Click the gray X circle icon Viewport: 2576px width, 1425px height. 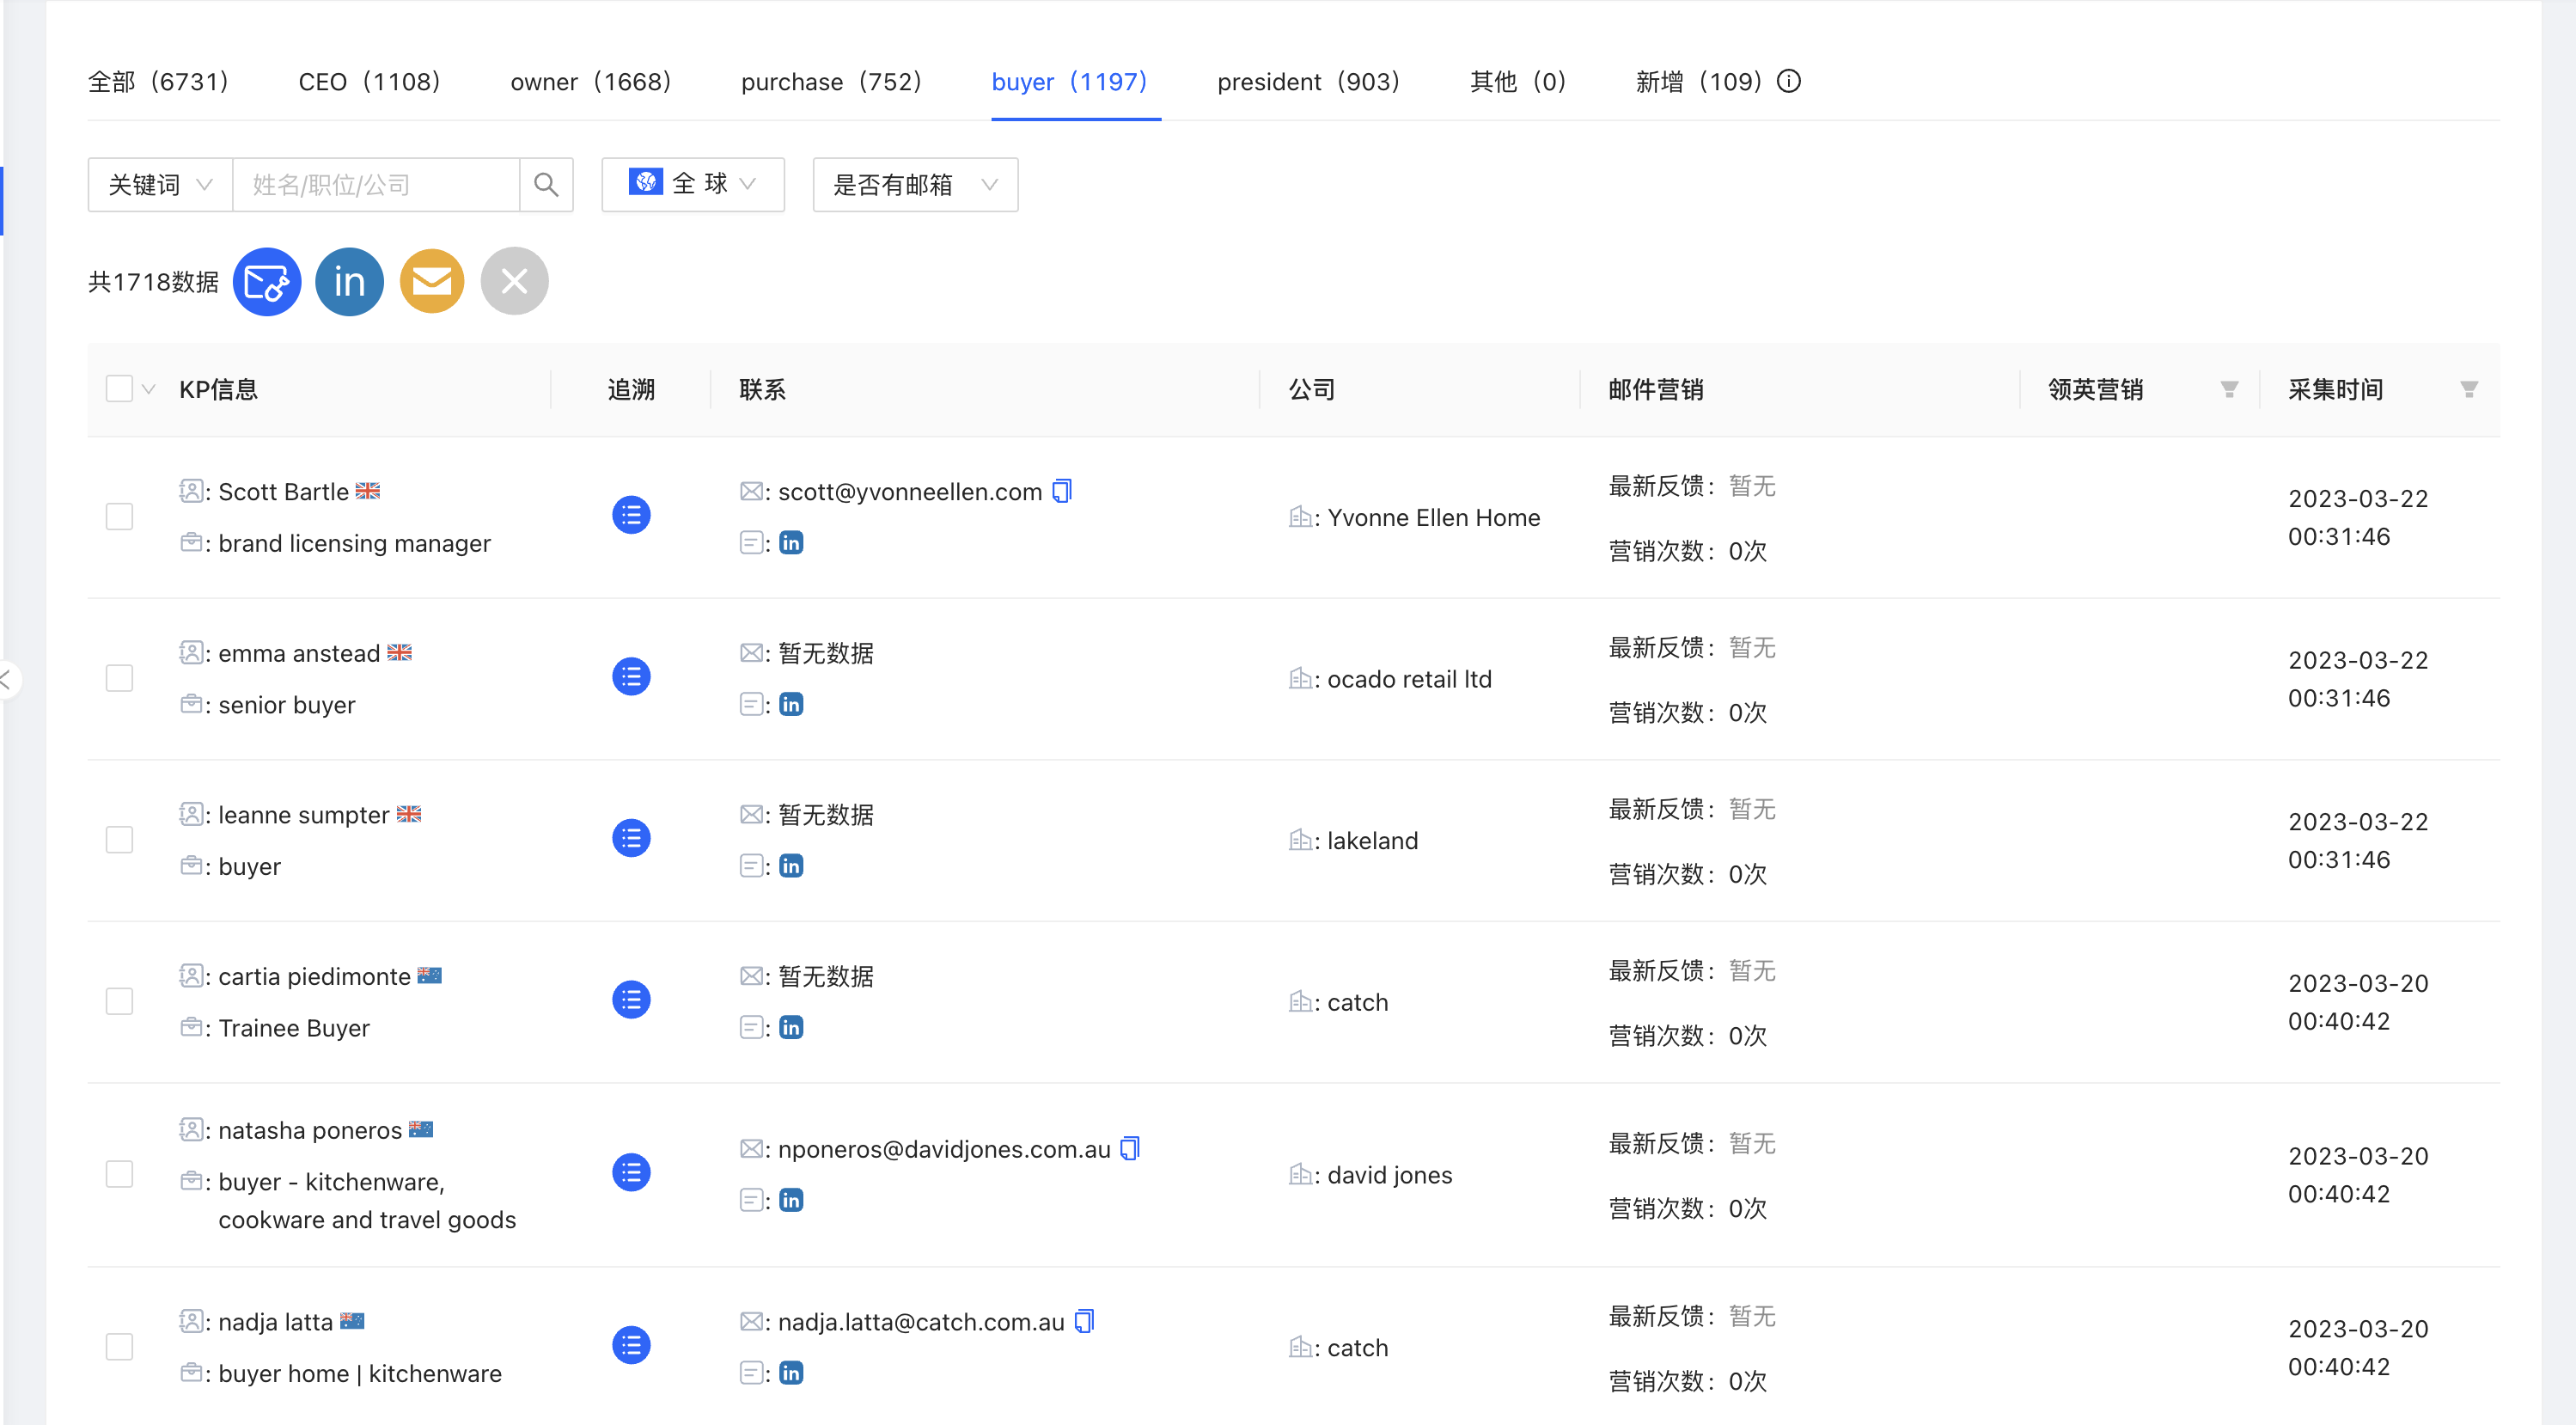tap(514, 282)
